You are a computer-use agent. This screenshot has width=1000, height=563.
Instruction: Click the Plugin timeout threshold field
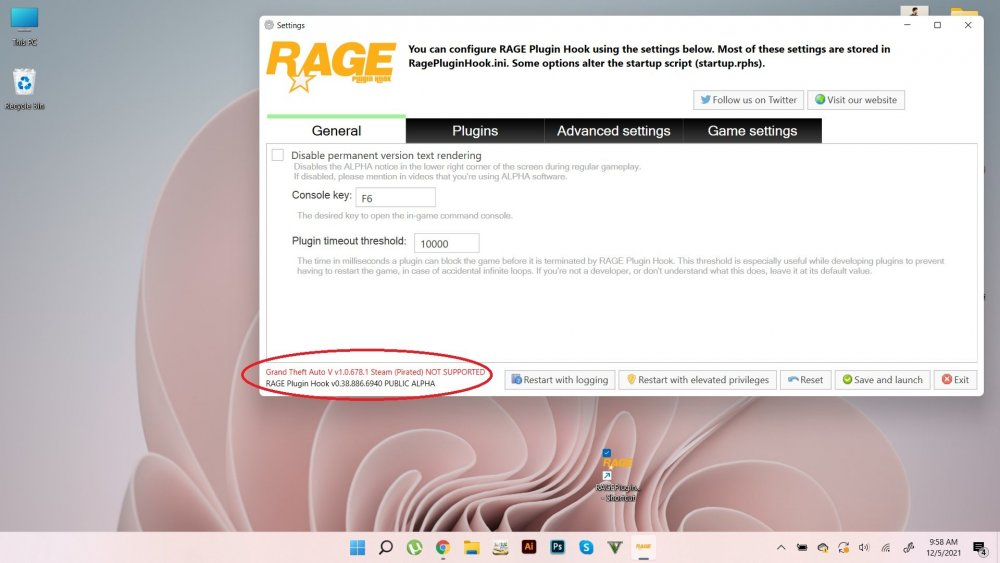[x=446, y=243]
